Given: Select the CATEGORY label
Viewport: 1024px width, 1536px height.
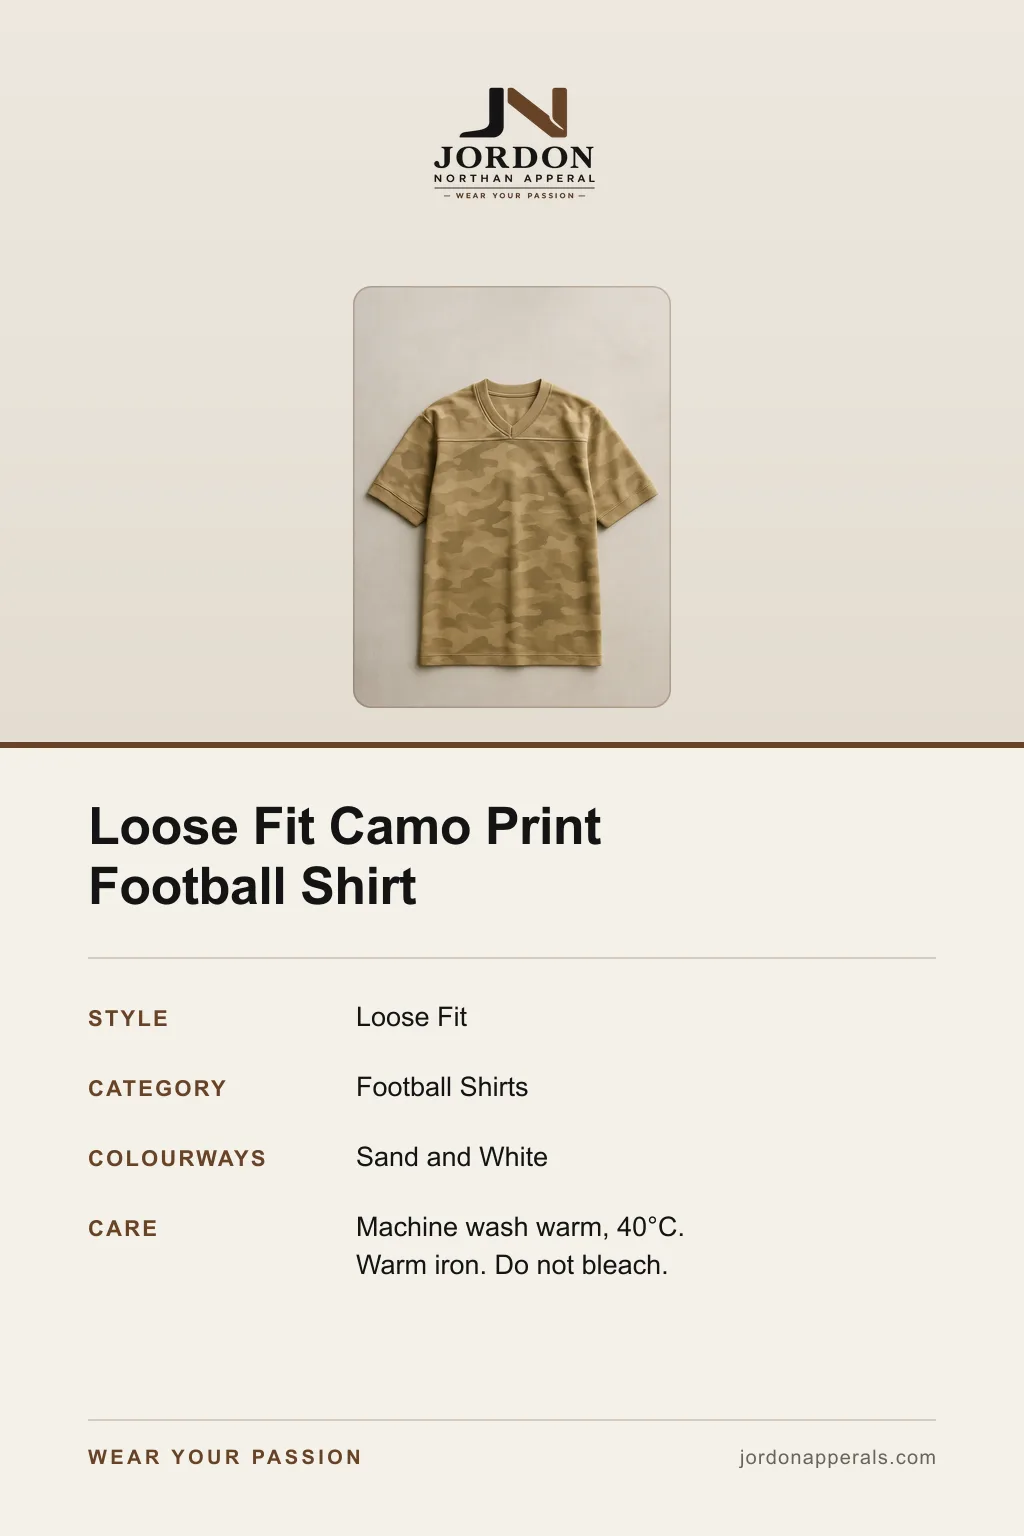Looking at the screenshot, I should 157,1089.
